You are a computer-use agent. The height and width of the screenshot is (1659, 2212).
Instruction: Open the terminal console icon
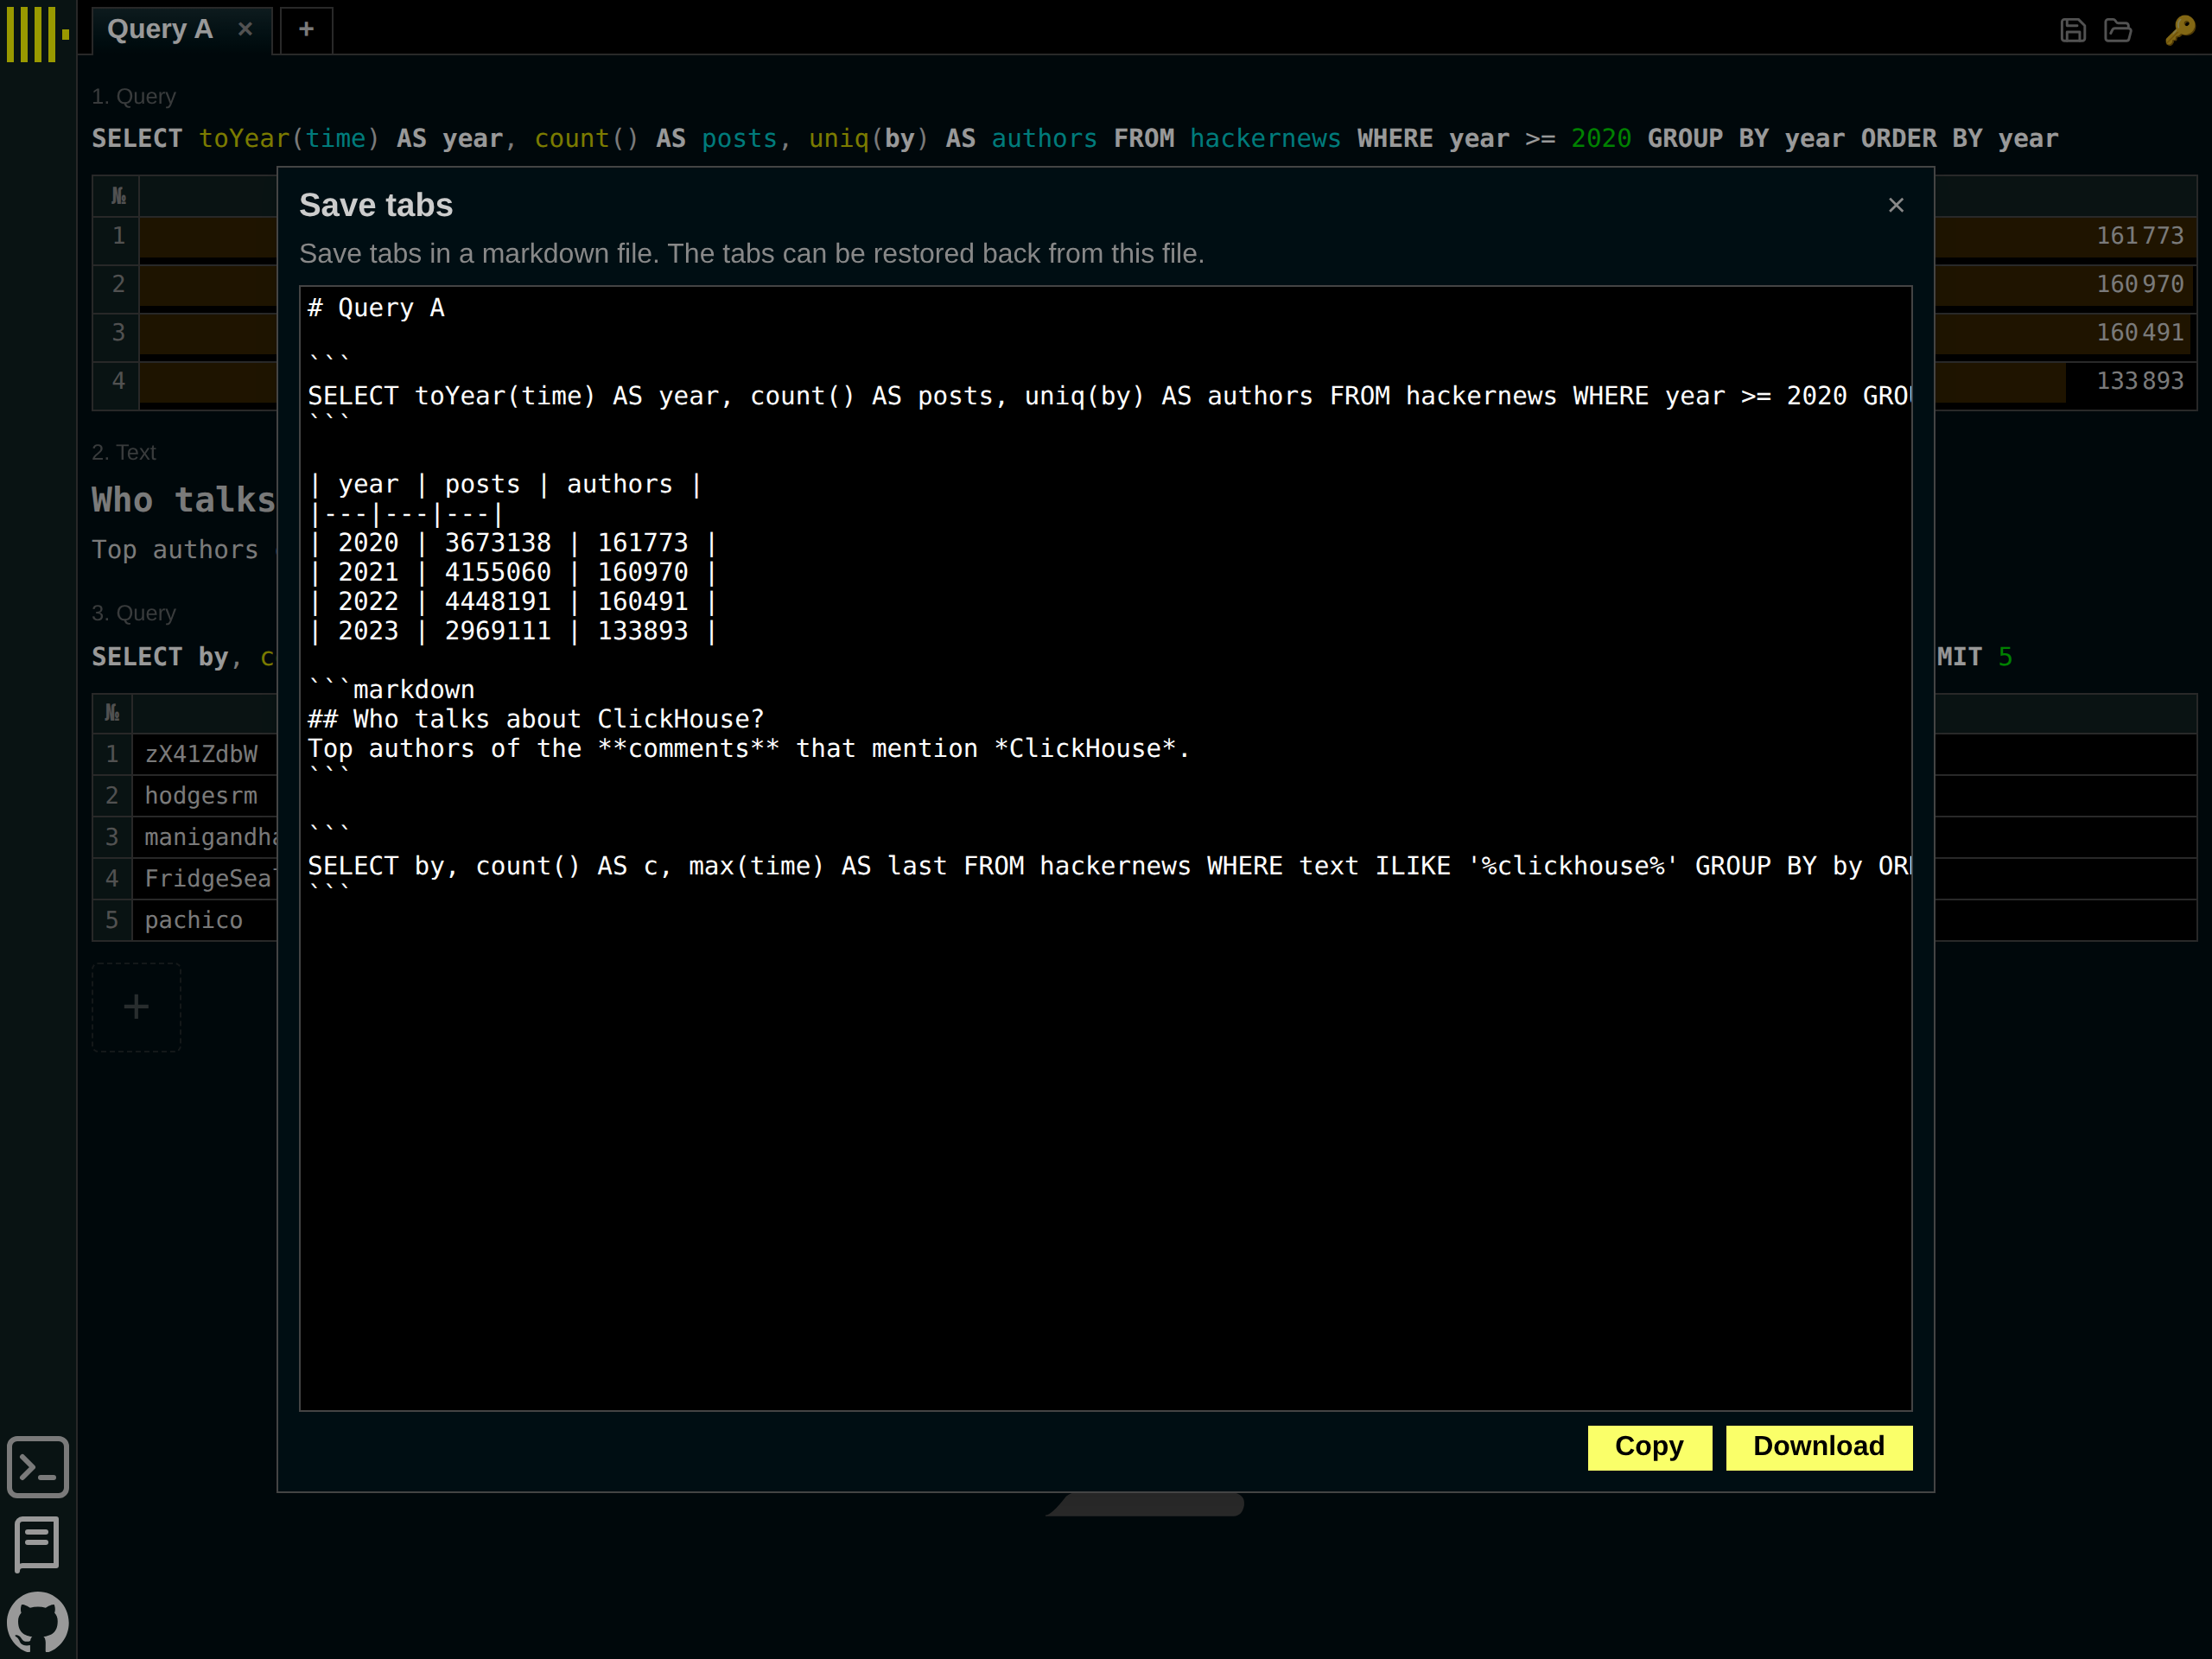pos(38,1467)
